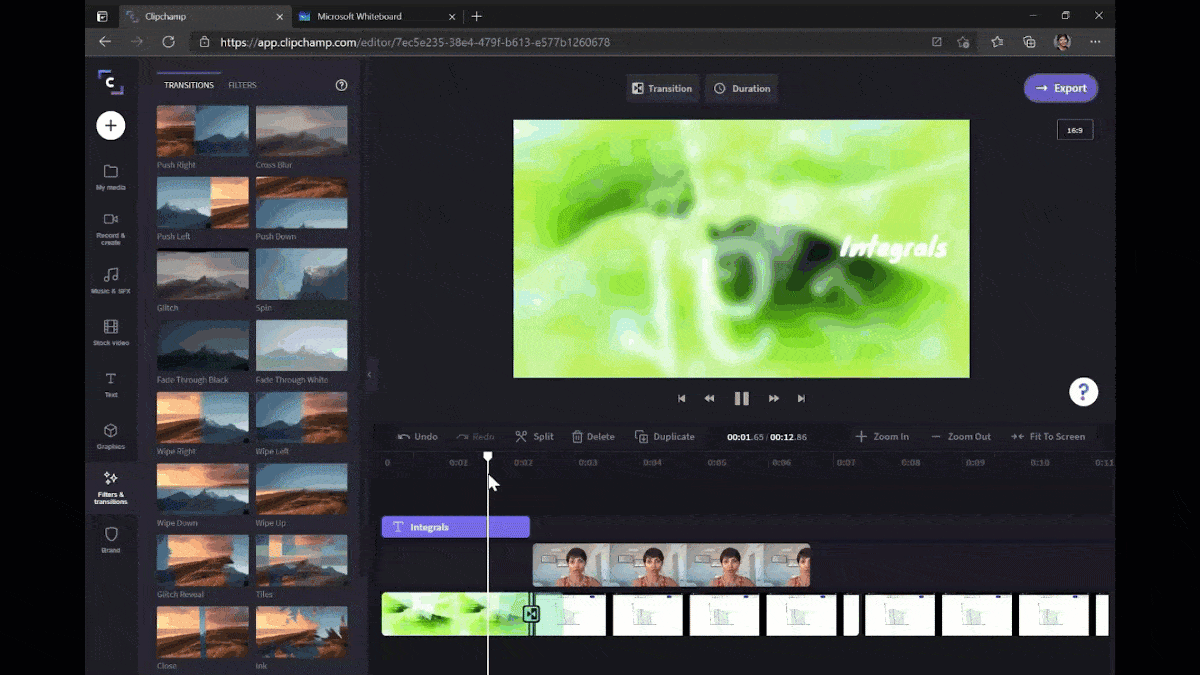Select the Cross Blur transition thumbnail

pos(301,131)
